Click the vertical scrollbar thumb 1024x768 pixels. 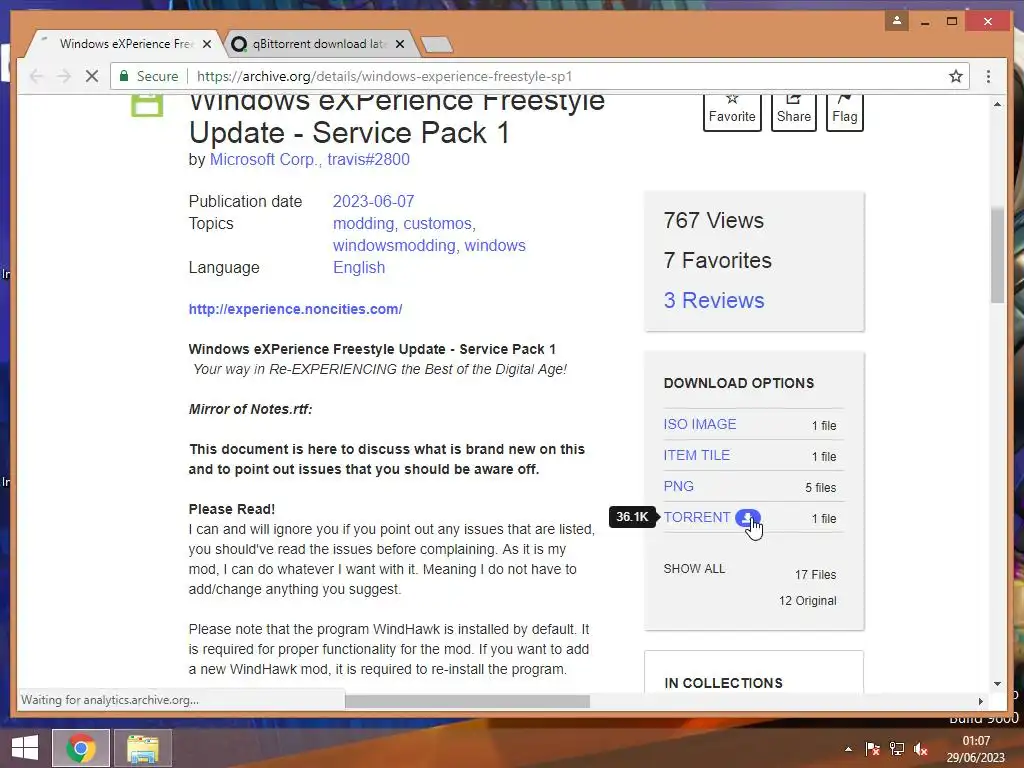(997, 255)
